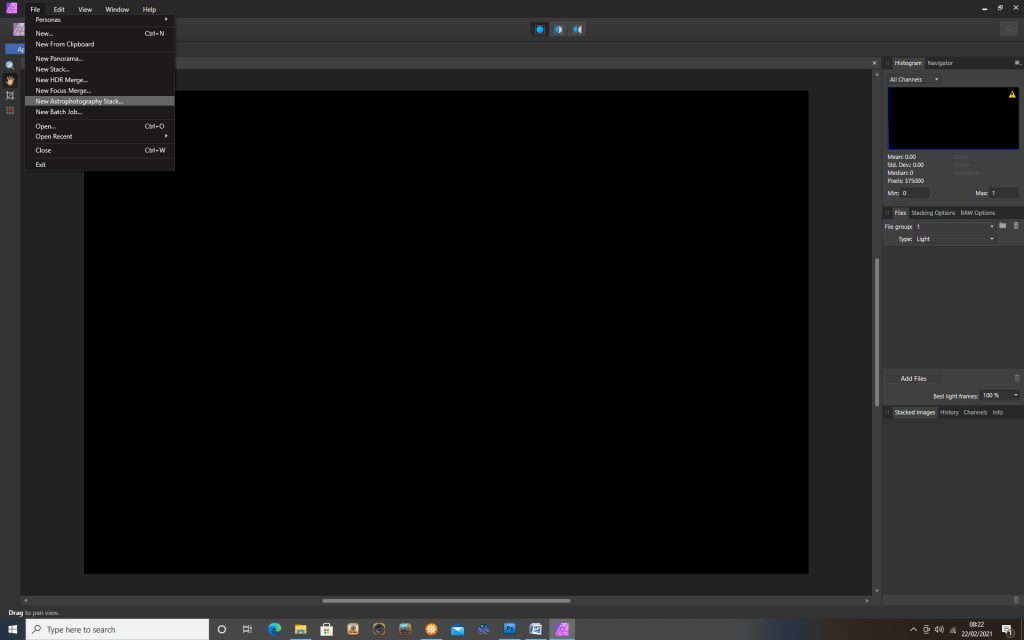
Task: Choose Close from the File menu
Action: click(100, 150)
